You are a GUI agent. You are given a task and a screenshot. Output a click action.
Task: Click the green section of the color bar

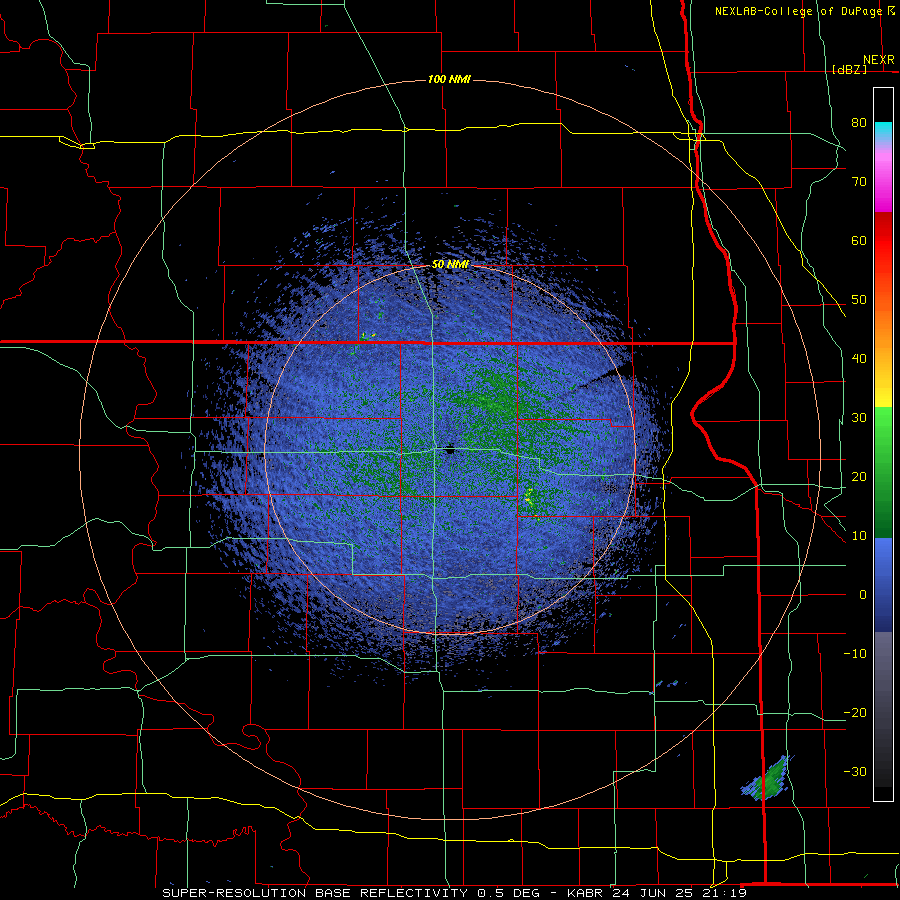(883, 472)
